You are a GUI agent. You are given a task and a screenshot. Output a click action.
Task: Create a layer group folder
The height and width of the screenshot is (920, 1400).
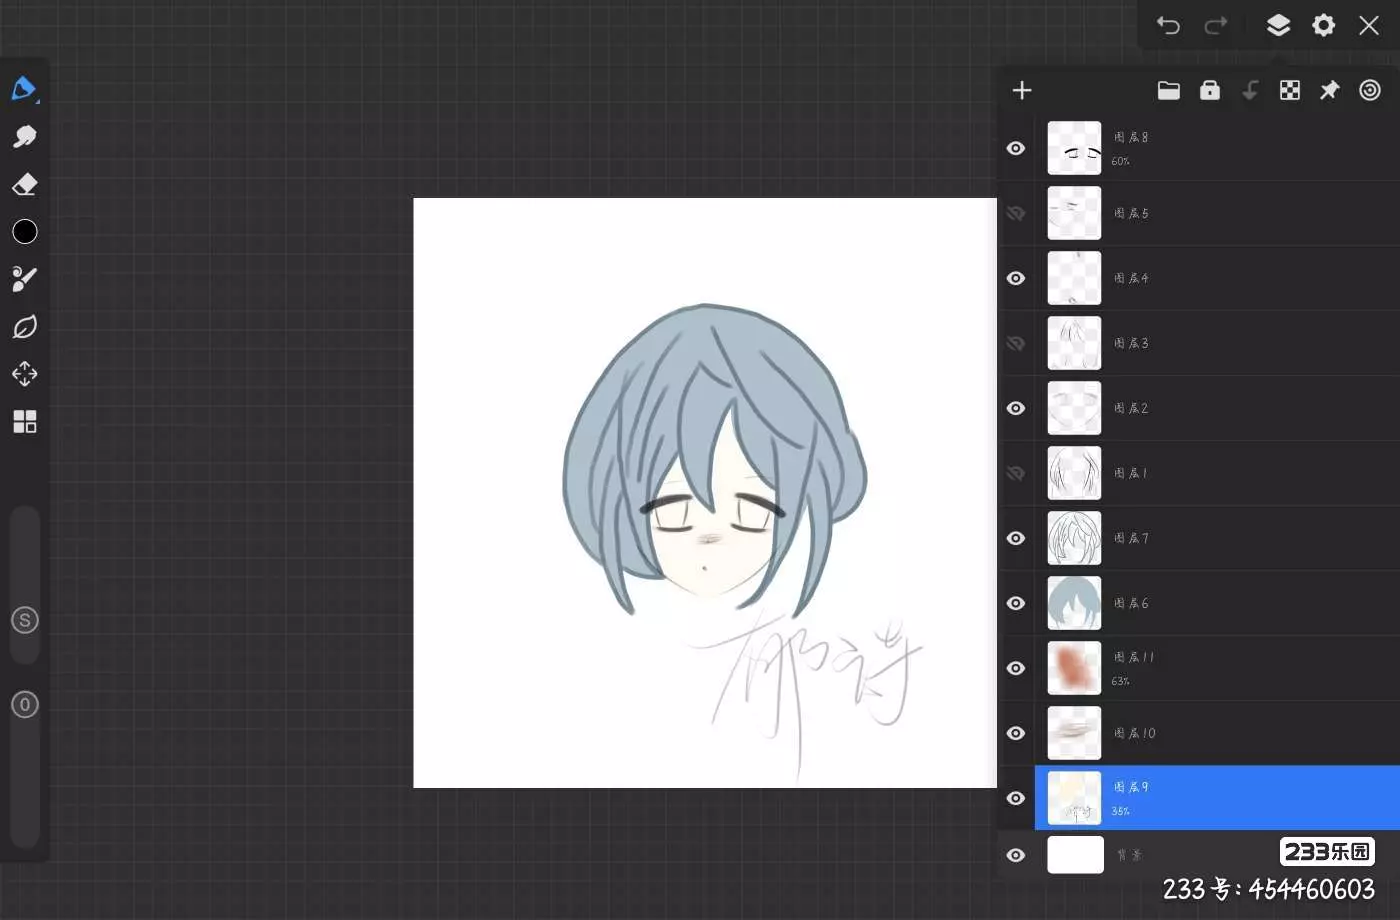[x=1168, y=91]
